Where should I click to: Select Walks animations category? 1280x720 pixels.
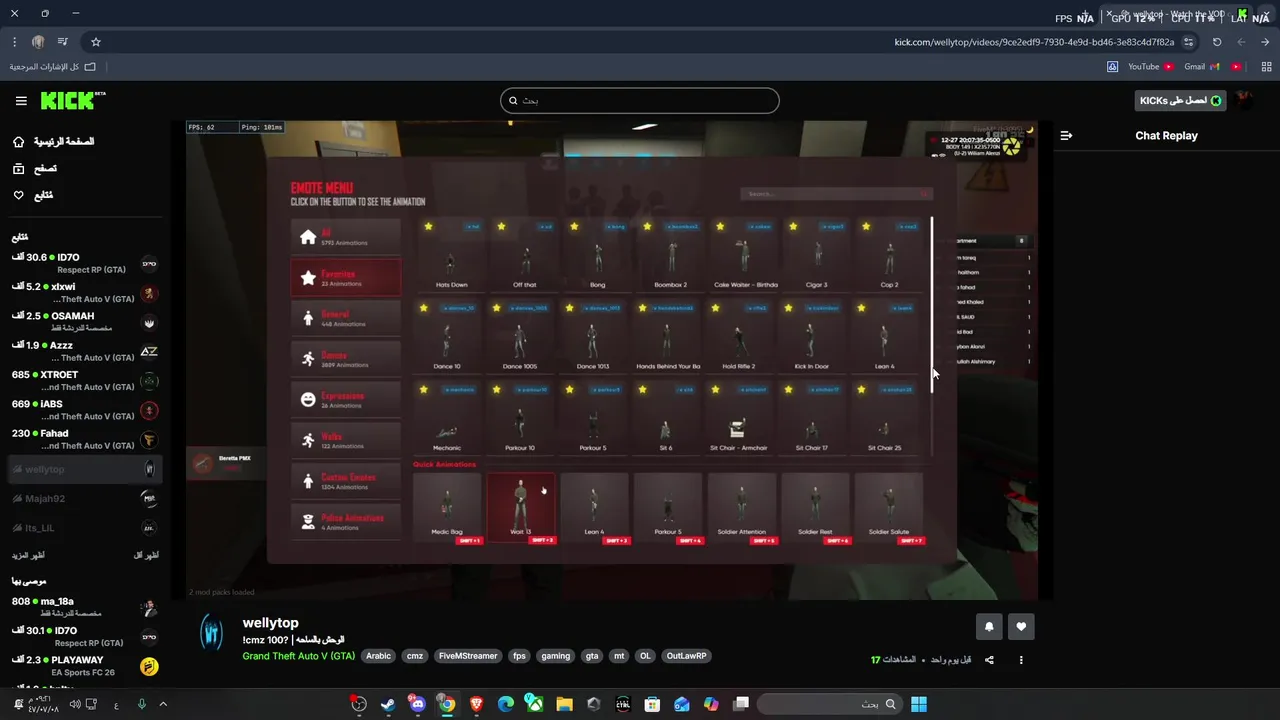pyautogui.click(x=346, y=441)
